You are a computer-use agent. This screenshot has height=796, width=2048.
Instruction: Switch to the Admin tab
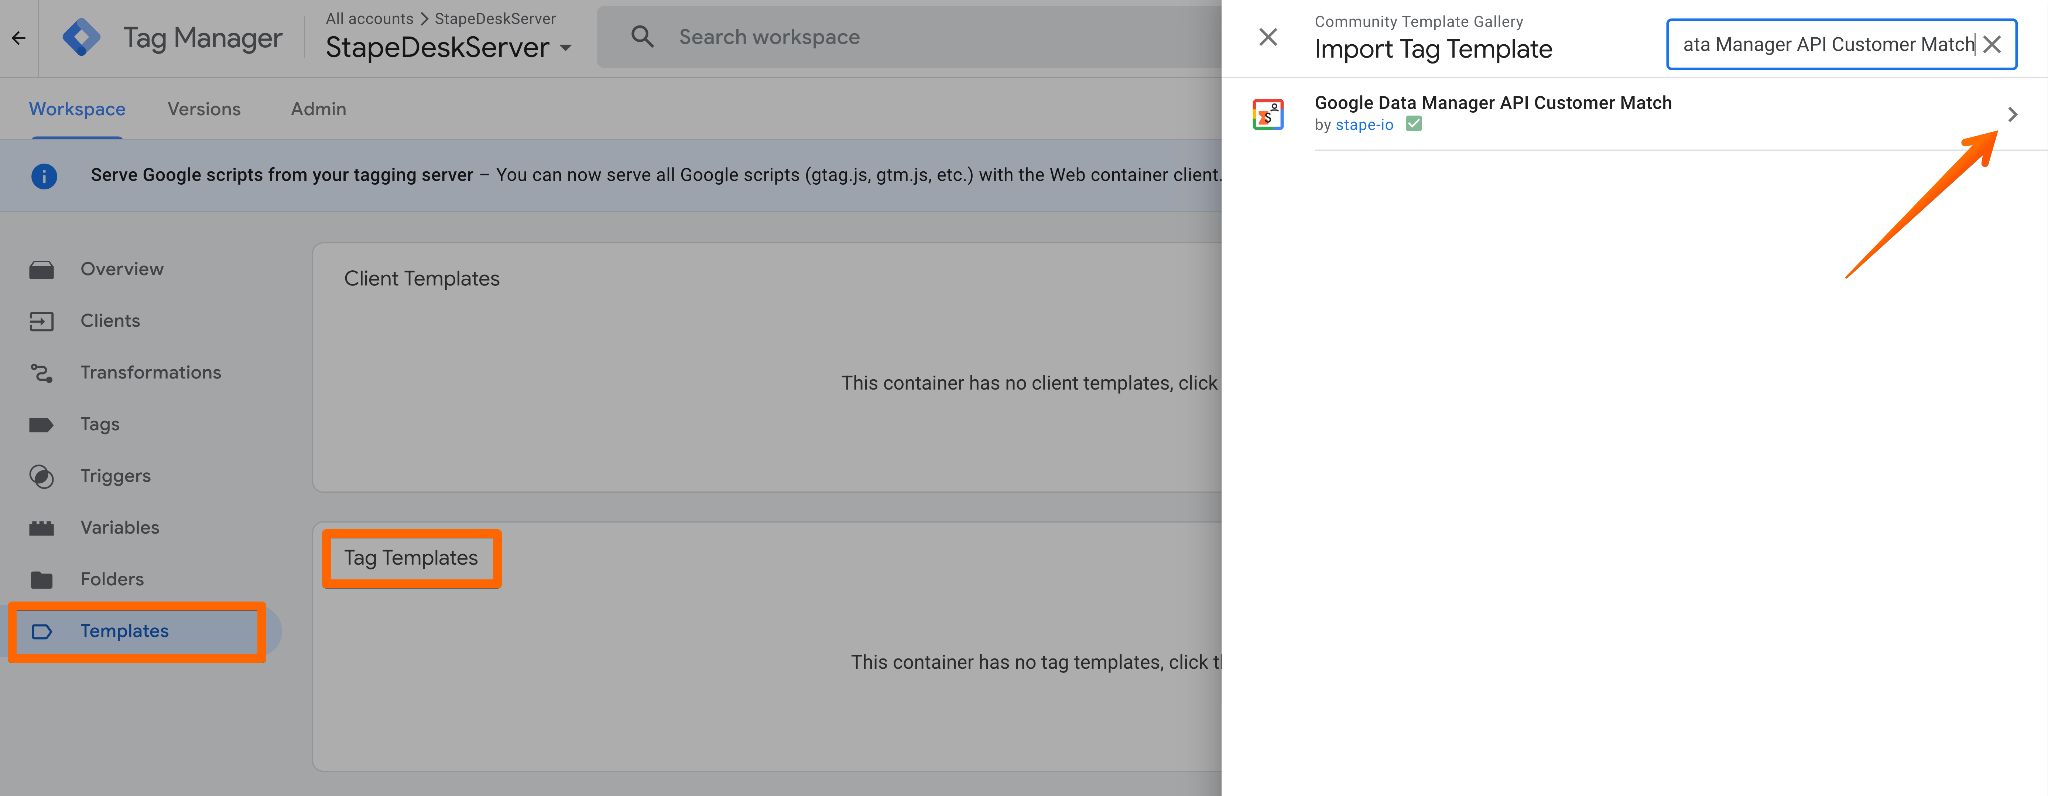click(x=318, y=109)
